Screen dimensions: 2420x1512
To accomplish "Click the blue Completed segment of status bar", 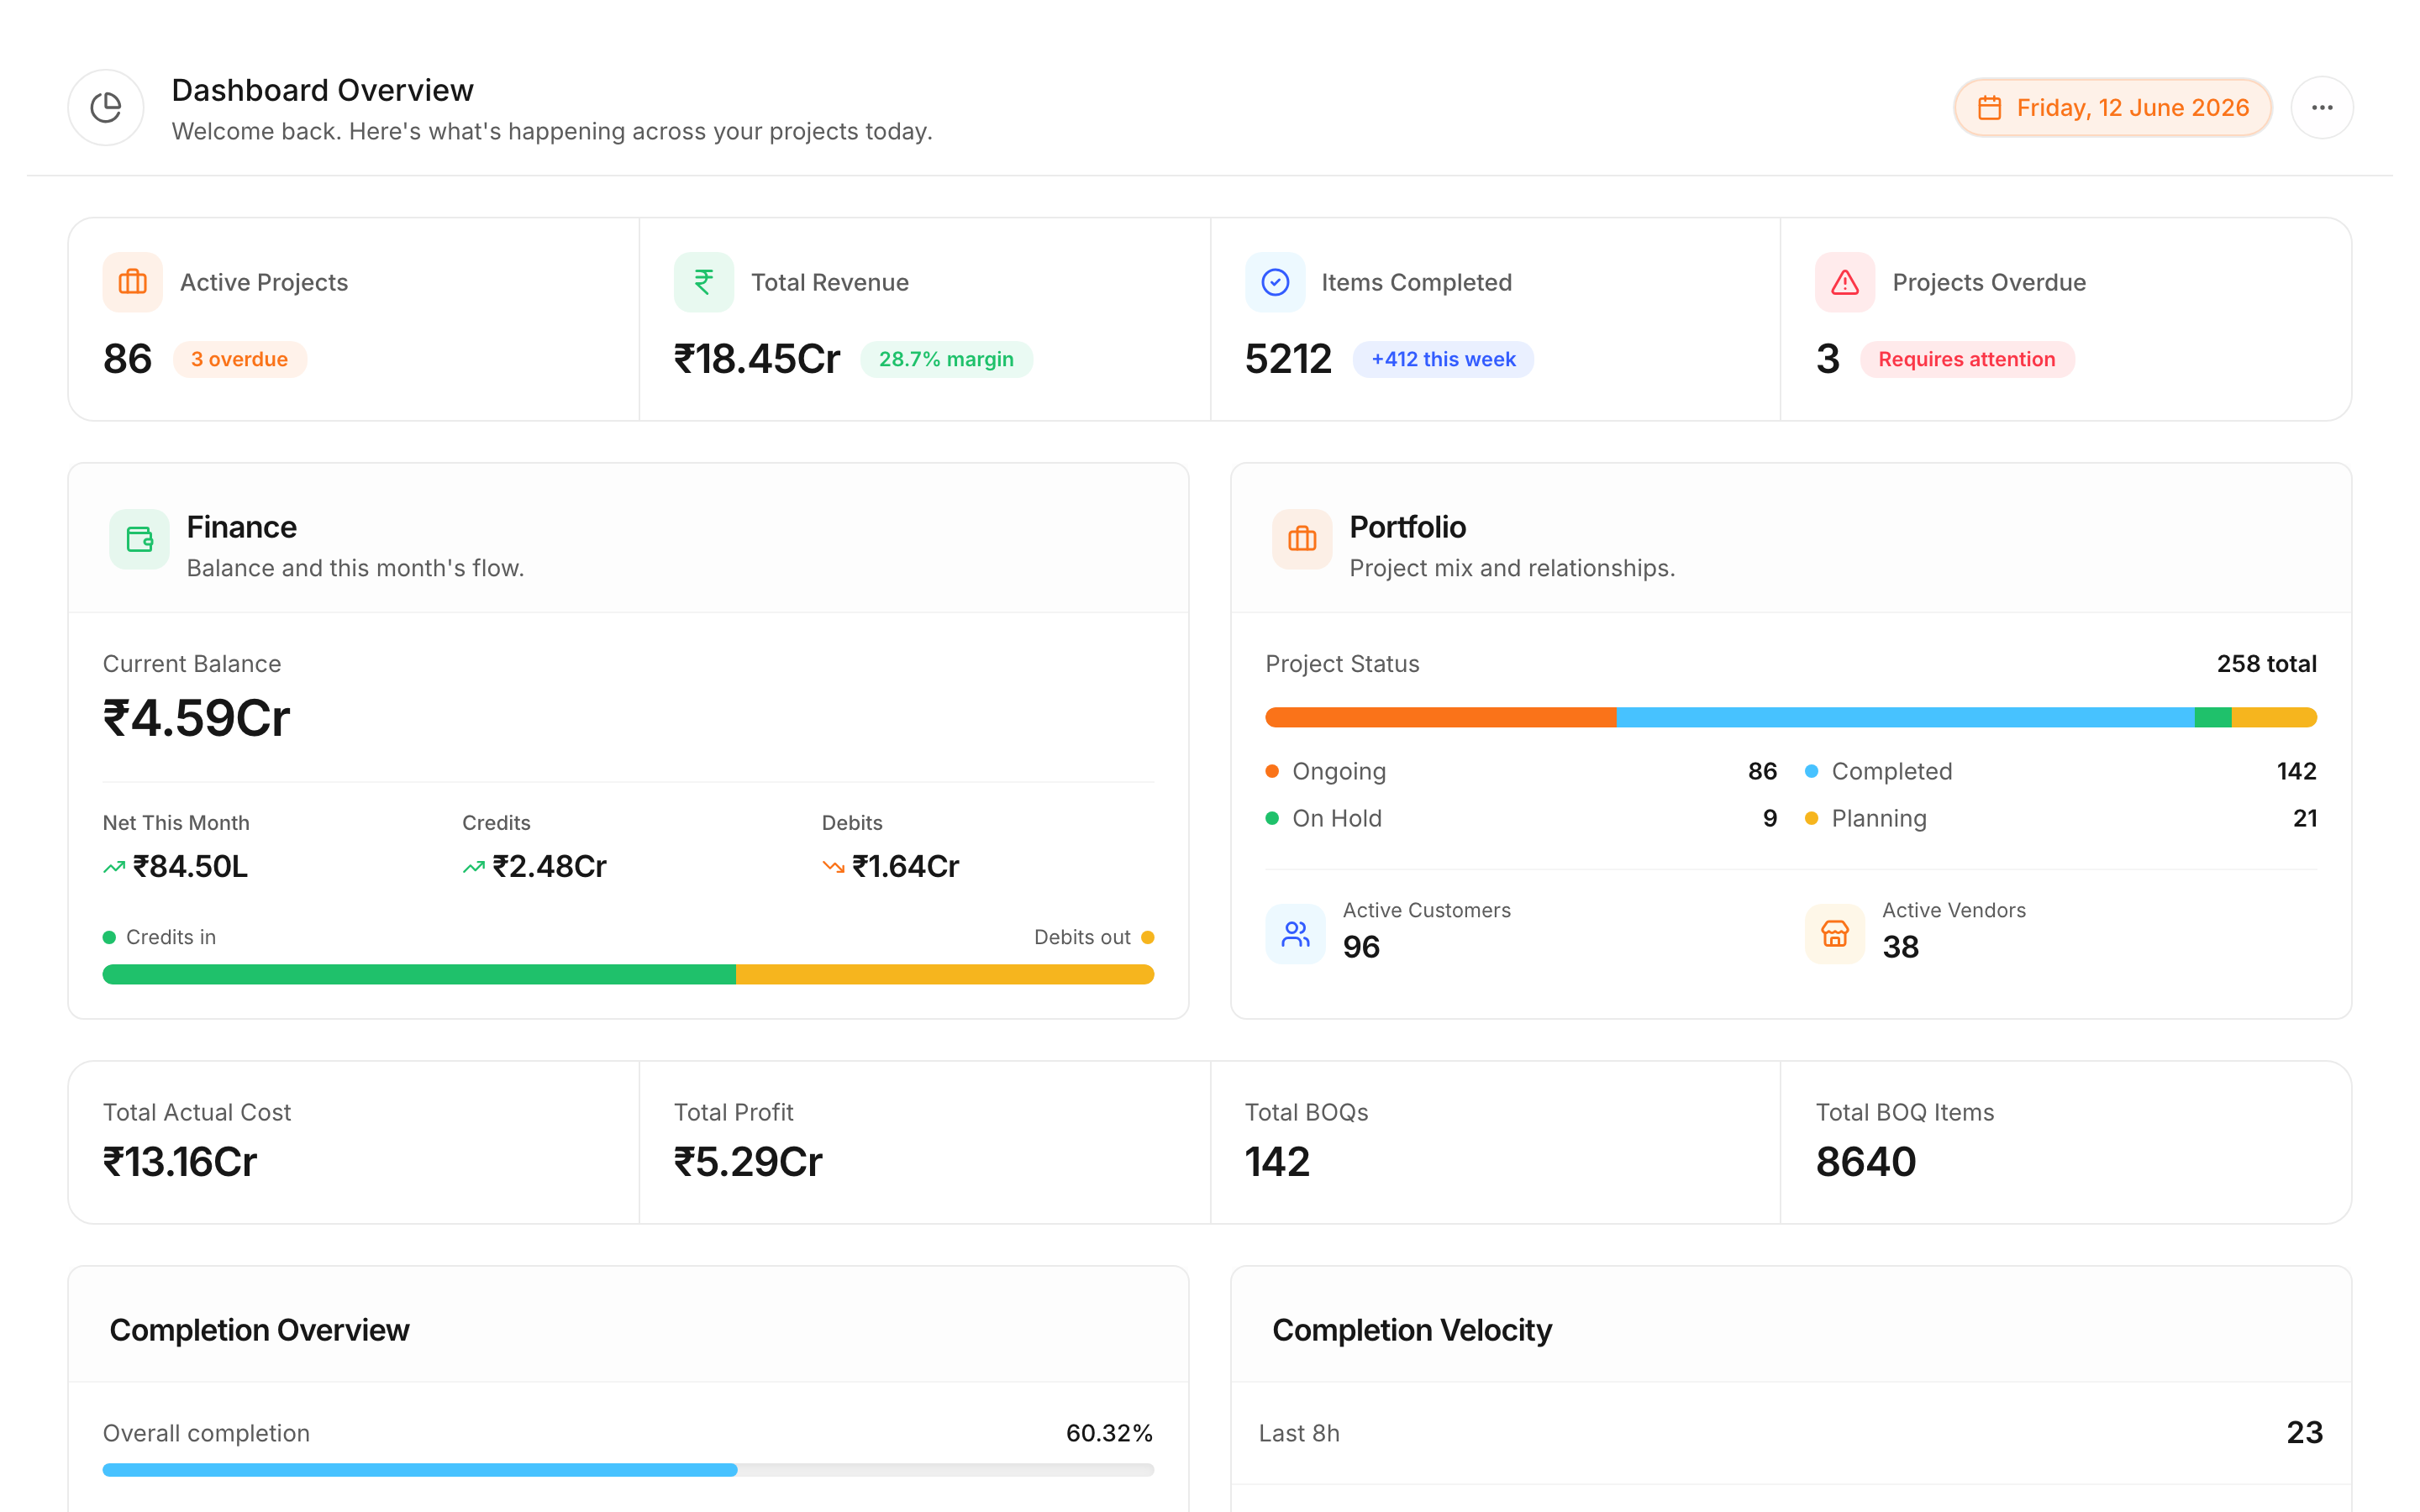I will point(1906,717).
